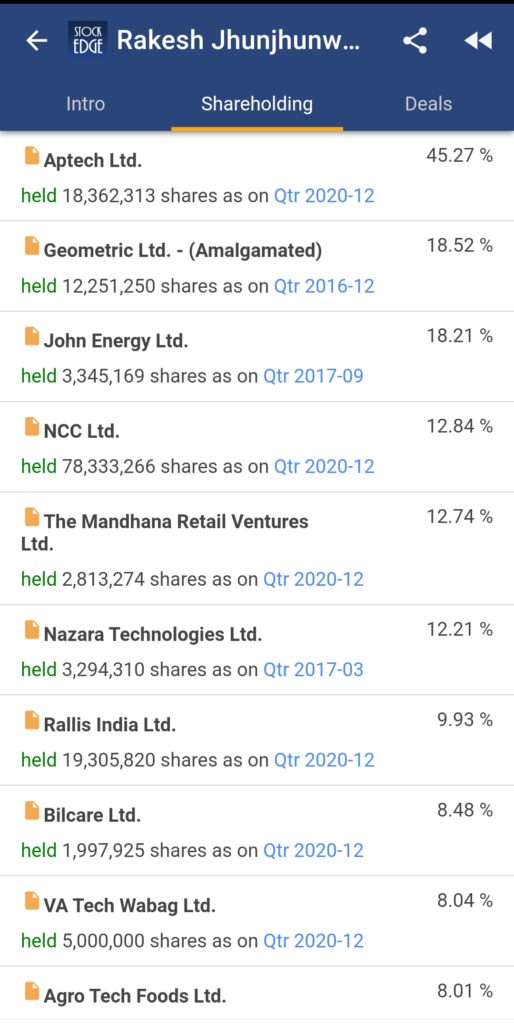This screenshot has height=1024, width=514.
Task: Switch to the Intro tab
Action: [86, 104]
